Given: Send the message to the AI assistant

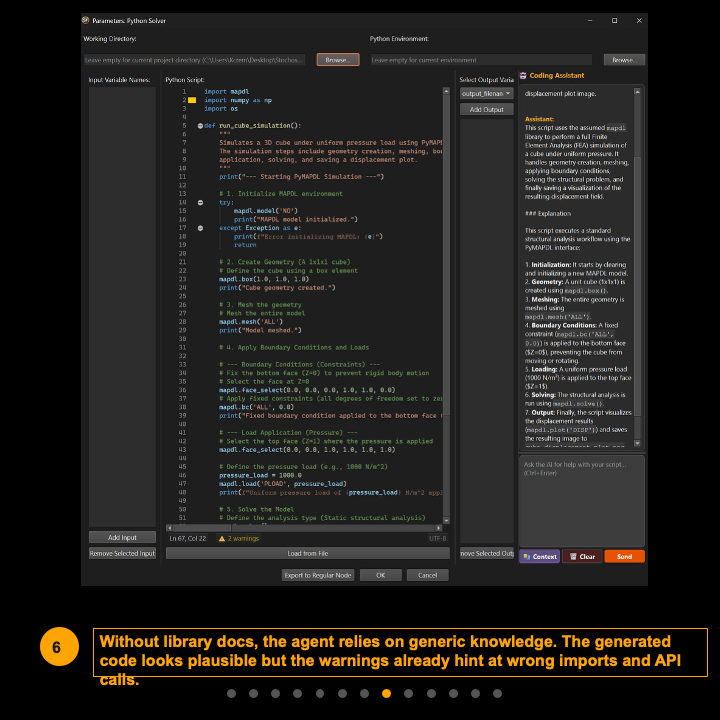Looking at the screenshot, I should (624, 556).
